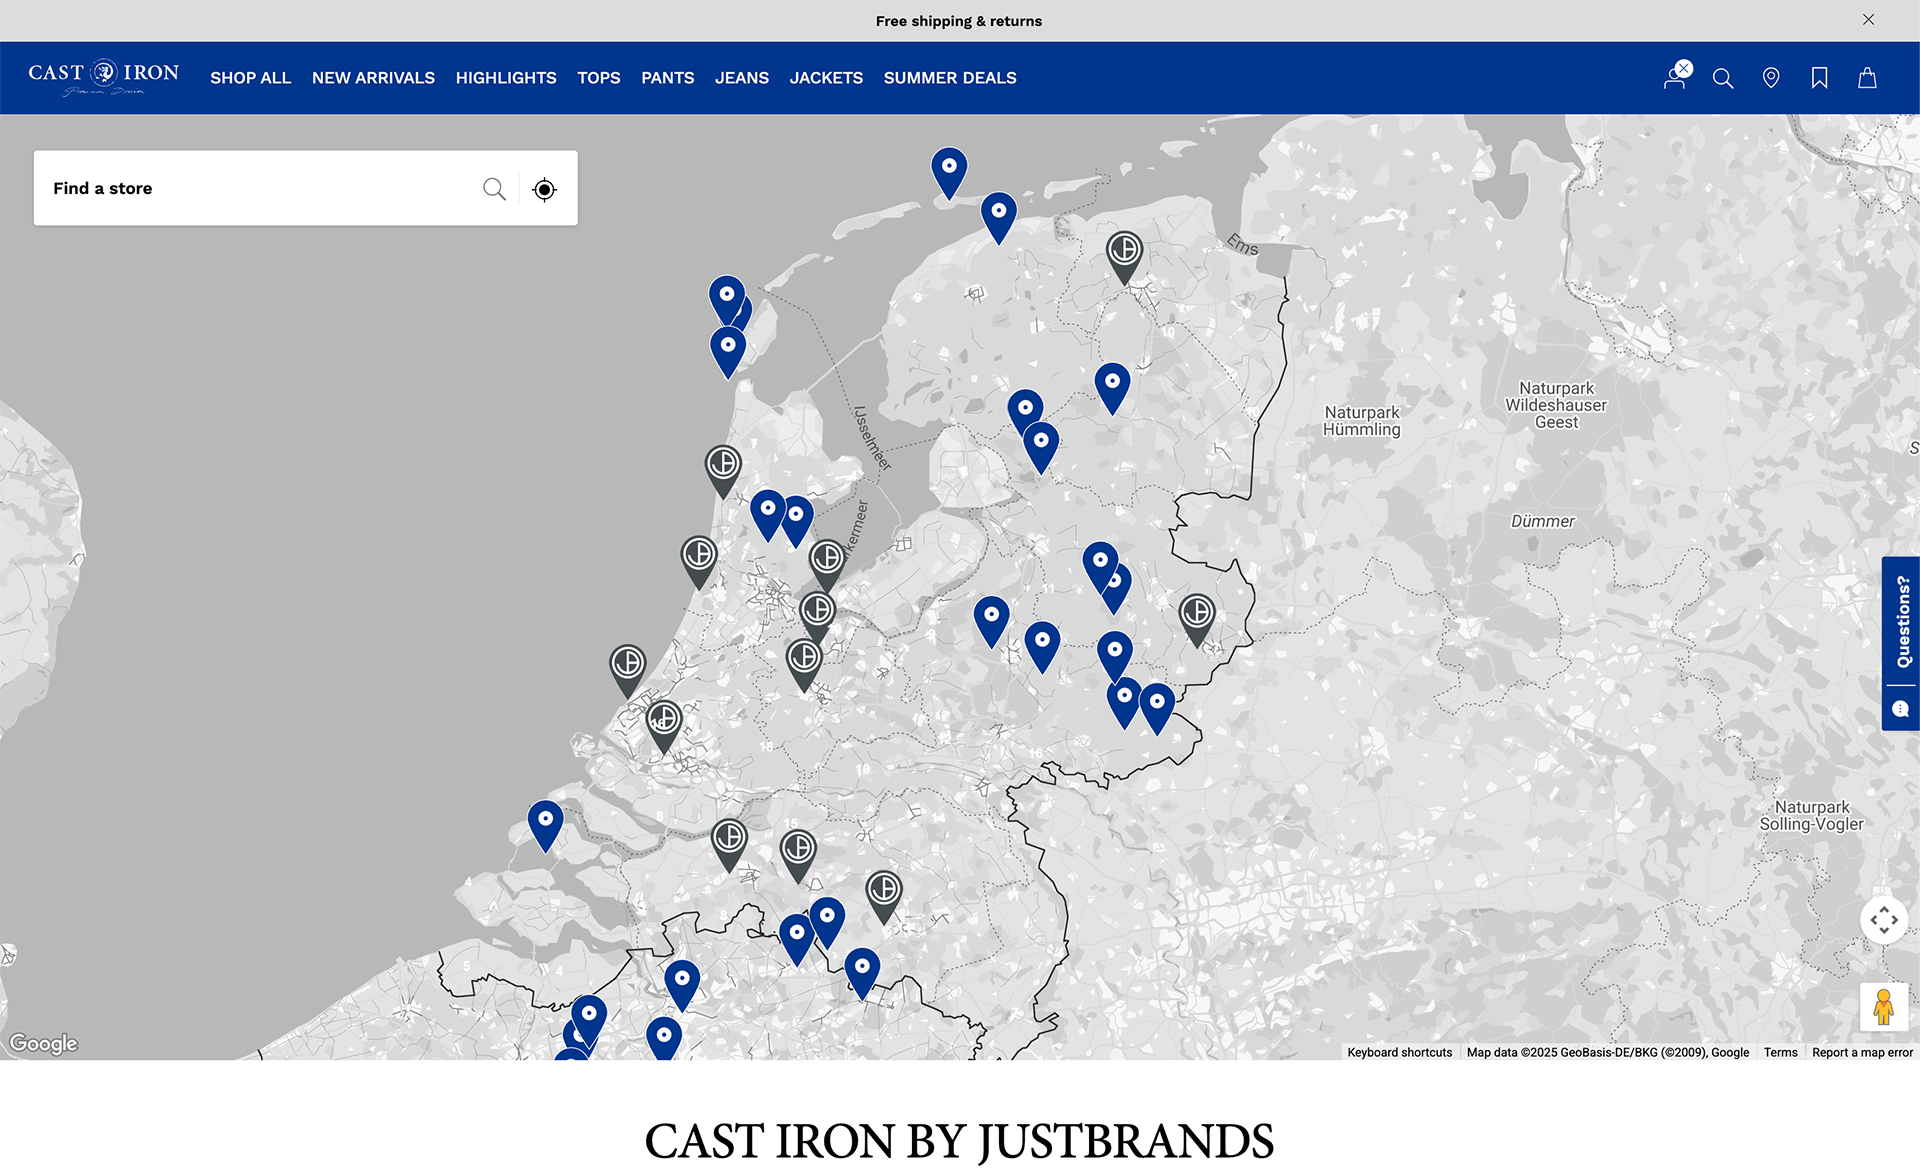This screenshot has width=1920, height=1169.
Task: Click Report a map error link
Action: 1862,1052
